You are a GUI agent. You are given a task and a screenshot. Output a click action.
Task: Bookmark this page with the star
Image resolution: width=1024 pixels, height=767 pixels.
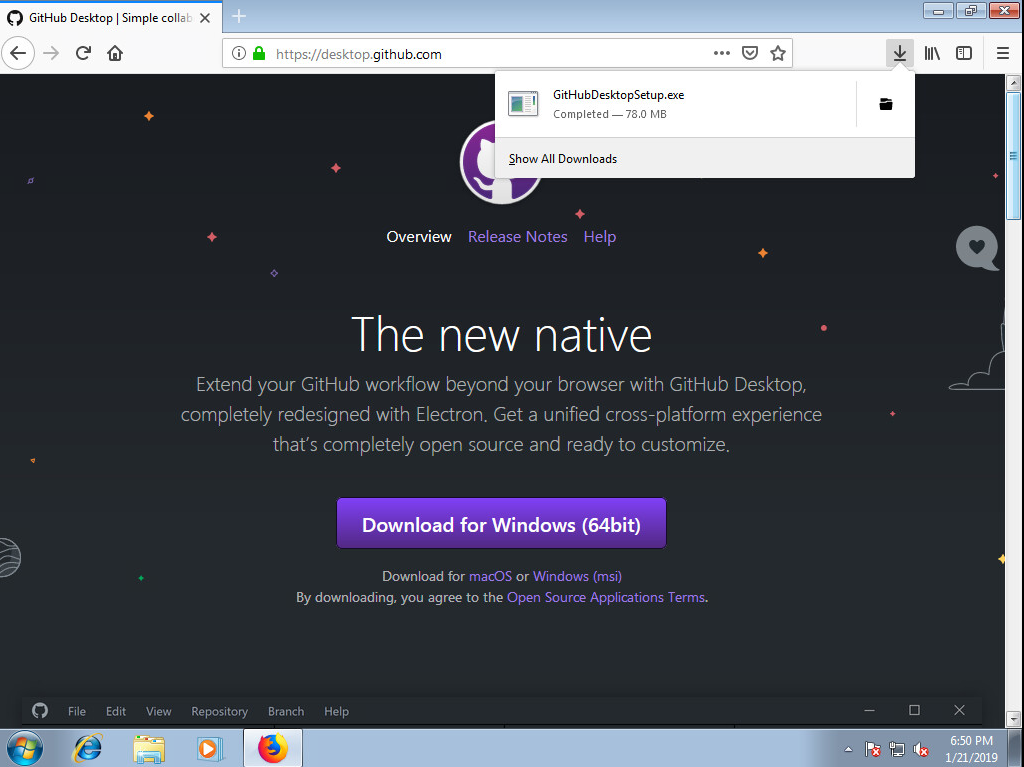[x=778, y=54]
